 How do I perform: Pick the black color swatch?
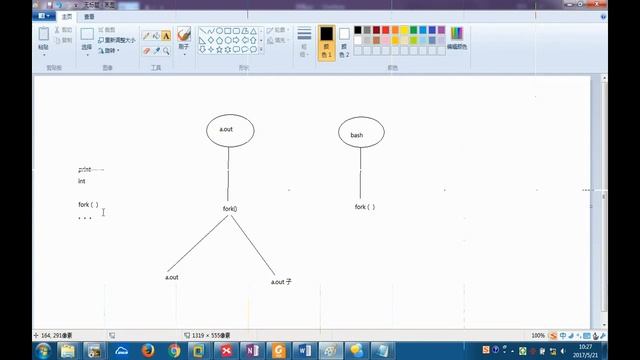(x=358, y=30)
